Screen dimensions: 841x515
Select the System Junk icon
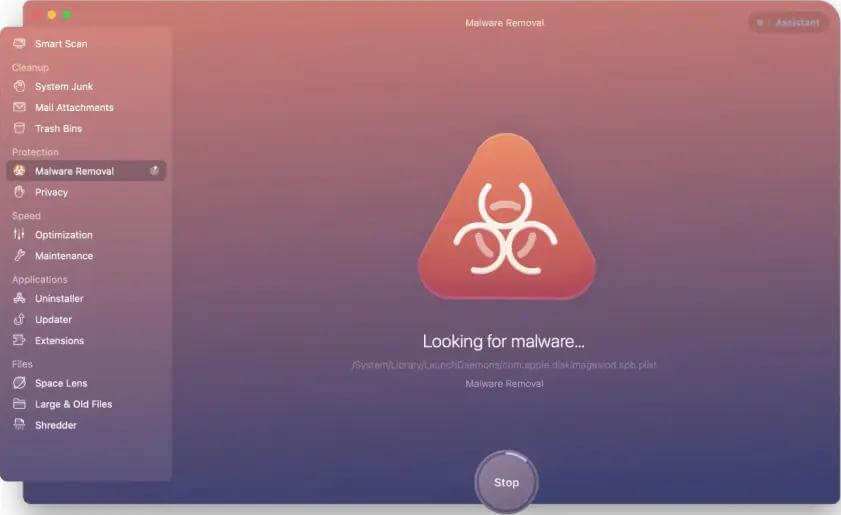tap(19, 87)
